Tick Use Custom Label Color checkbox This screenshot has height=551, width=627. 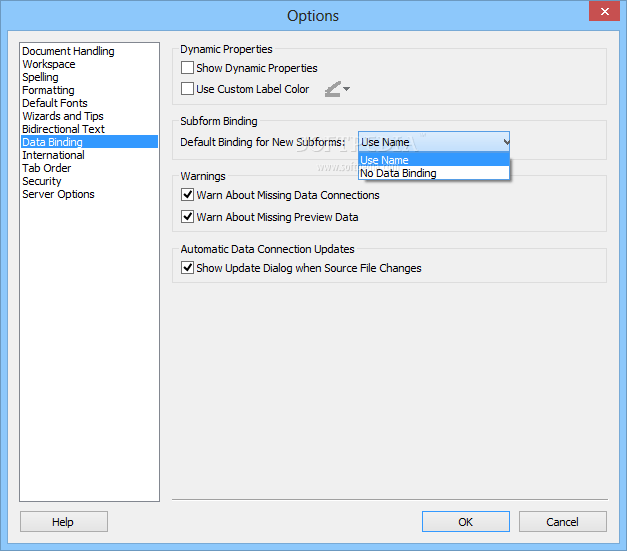pos(187,88)
